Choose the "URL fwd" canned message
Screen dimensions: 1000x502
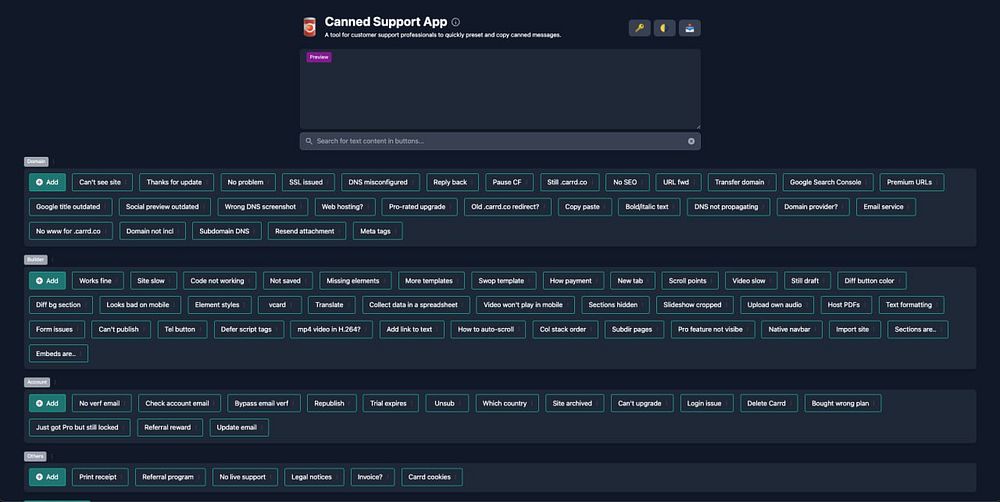(678, 182)
